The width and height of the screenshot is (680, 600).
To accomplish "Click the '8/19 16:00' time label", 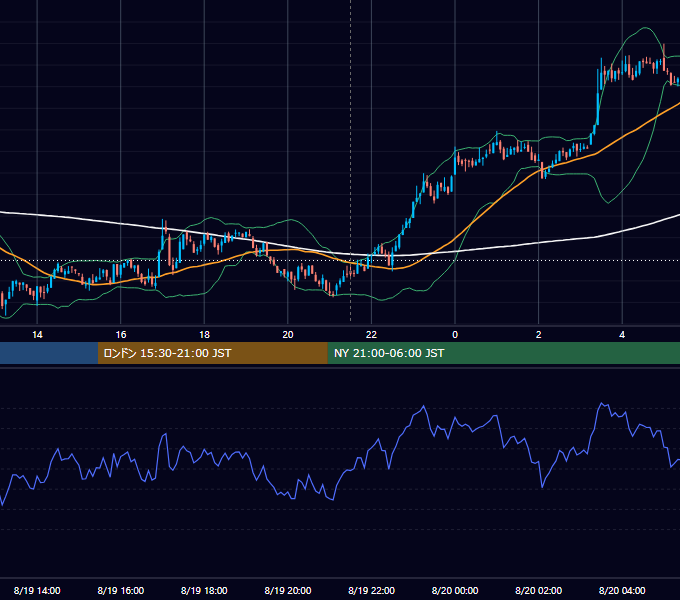I will pos(121,590).
